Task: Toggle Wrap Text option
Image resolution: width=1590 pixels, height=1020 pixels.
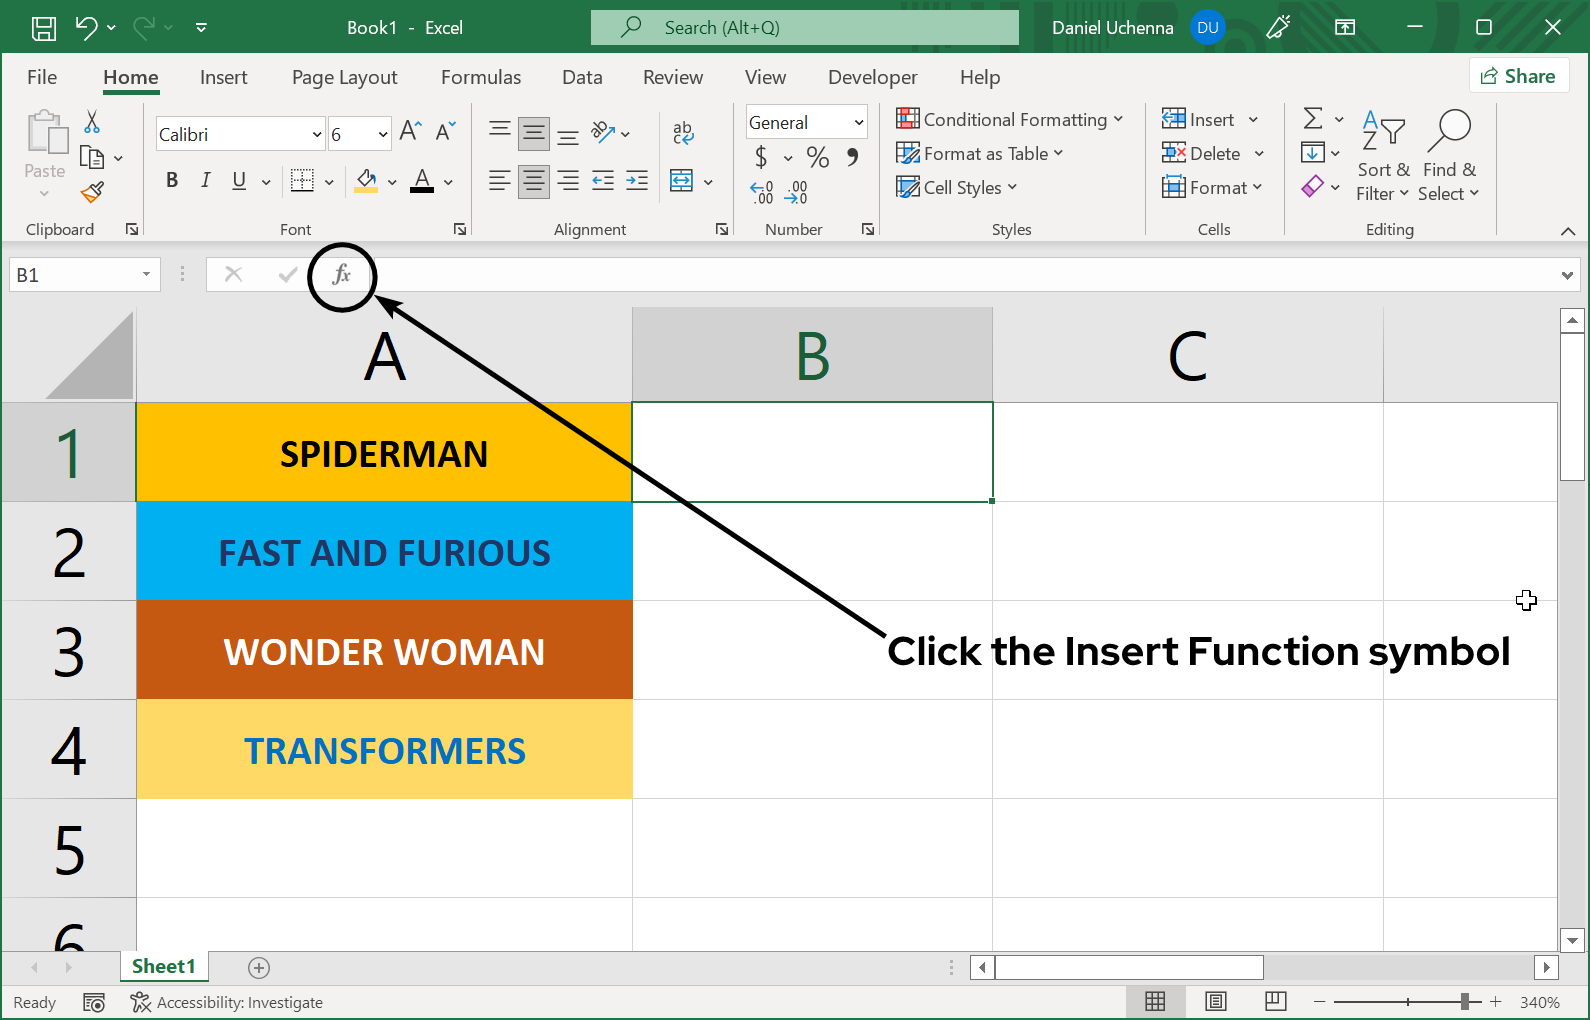Action: (683, 132)
